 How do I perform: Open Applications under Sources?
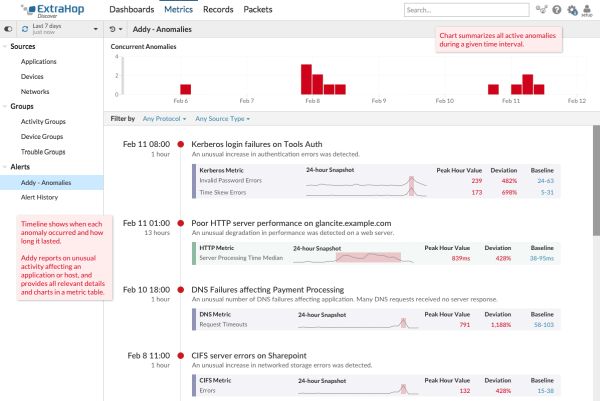pyautogui.click(x=39, y=62)
